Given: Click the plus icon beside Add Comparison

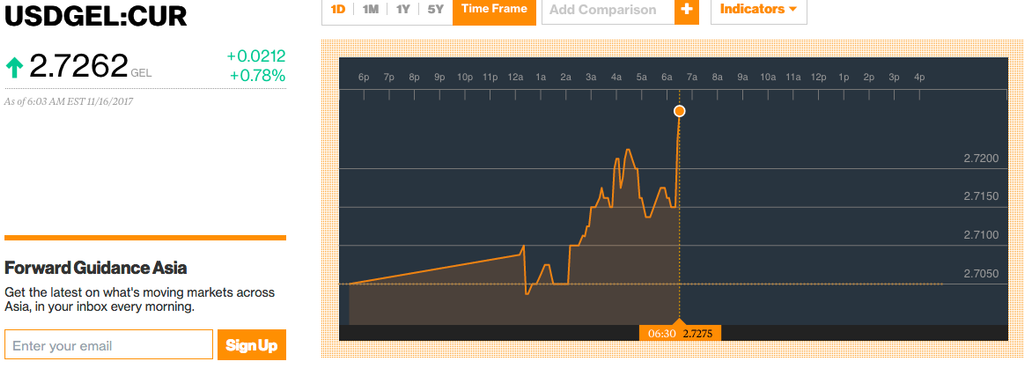Looking at the screenshot, I should click(686, 10).
